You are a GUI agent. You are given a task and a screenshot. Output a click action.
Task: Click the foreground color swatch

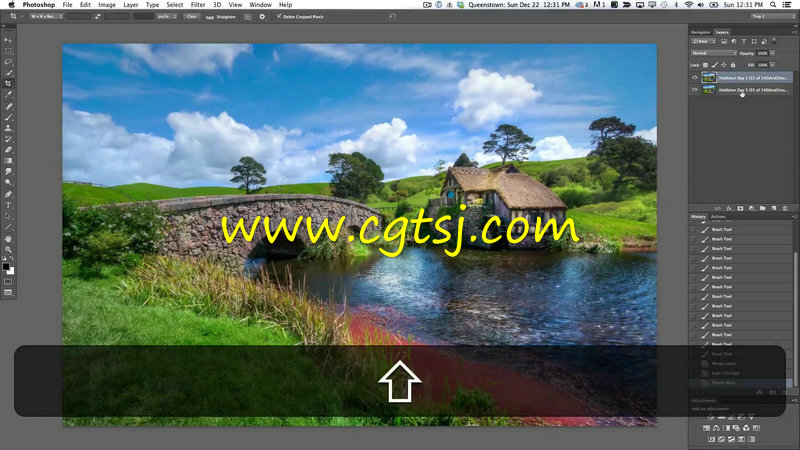tap(6, 266)
